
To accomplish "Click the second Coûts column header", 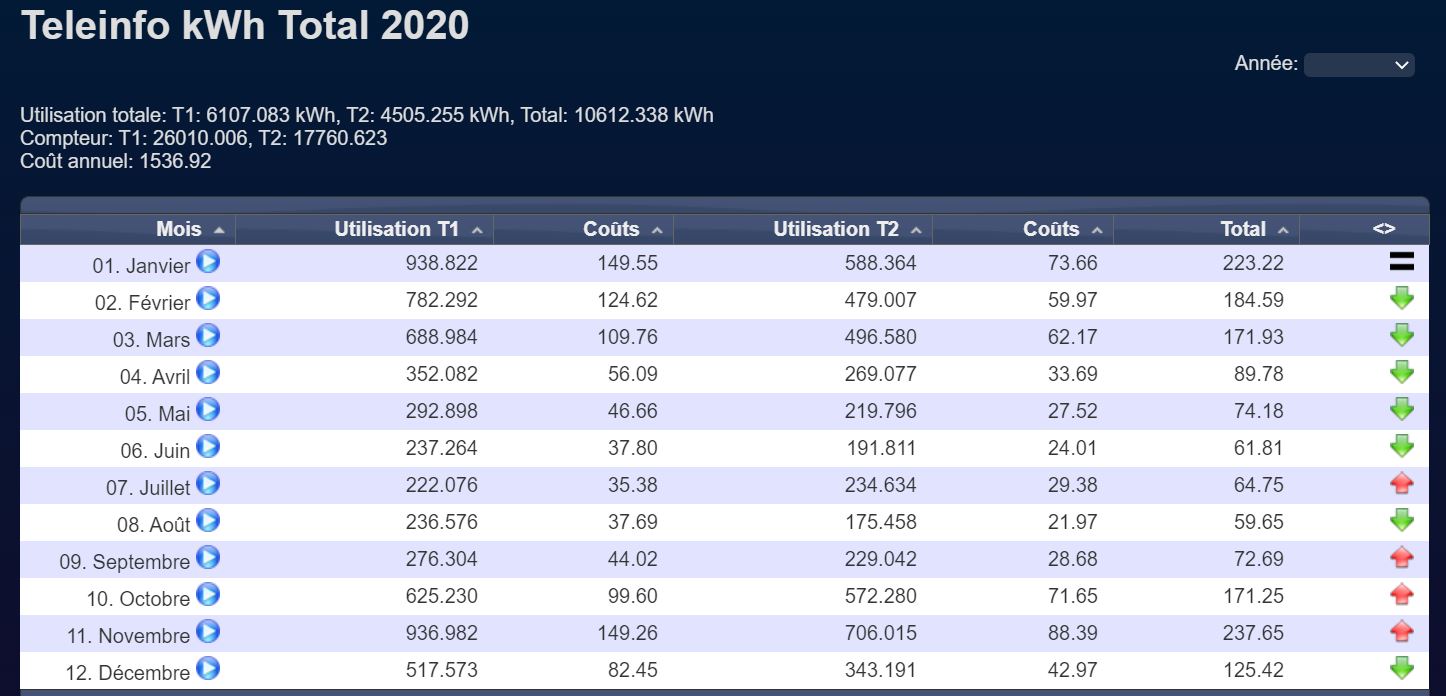I will pyautogui.click(x=1051, y=230).
